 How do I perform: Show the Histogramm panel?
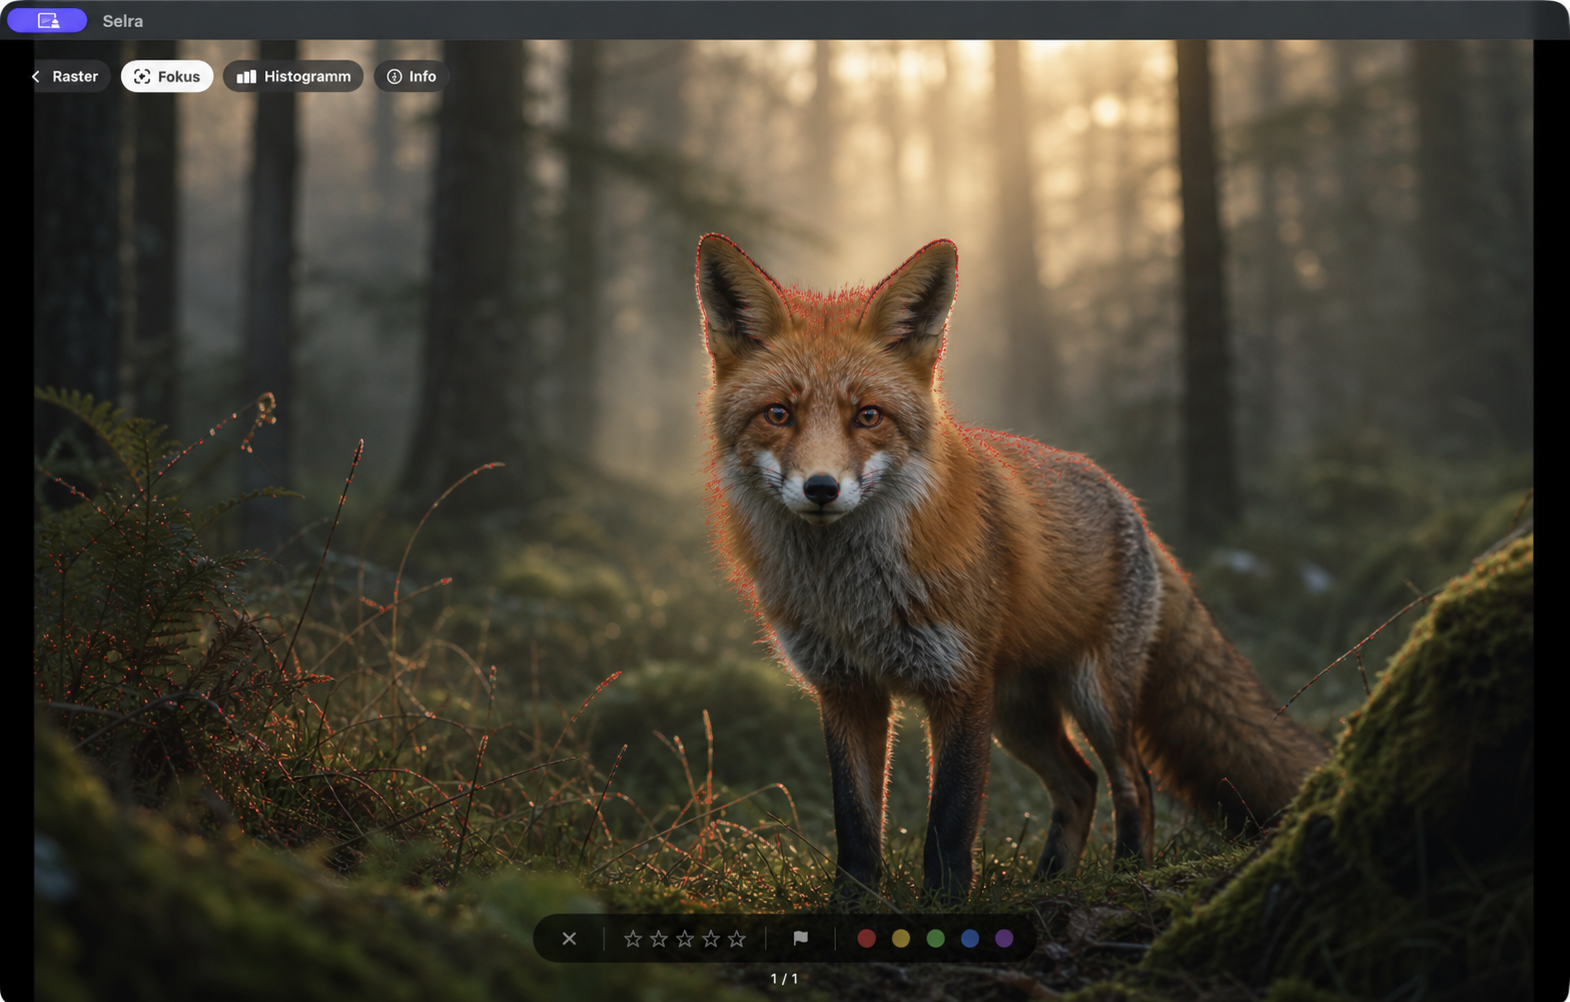pyautogui.click(x=293, y=76)
